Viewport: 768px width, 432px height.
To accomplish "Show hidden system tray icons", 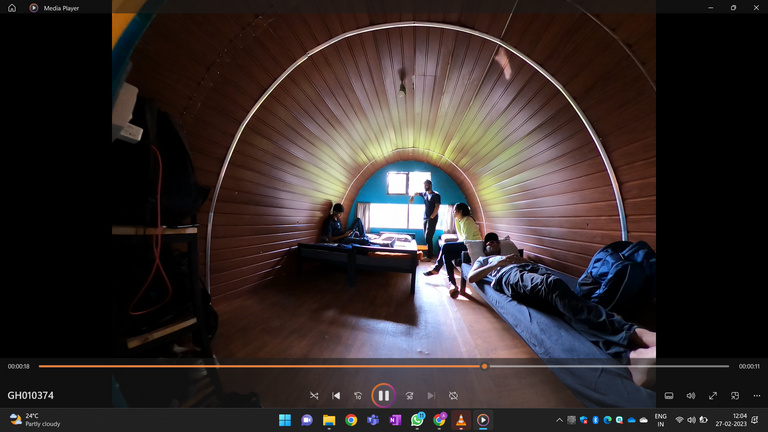I will point(559,420).
